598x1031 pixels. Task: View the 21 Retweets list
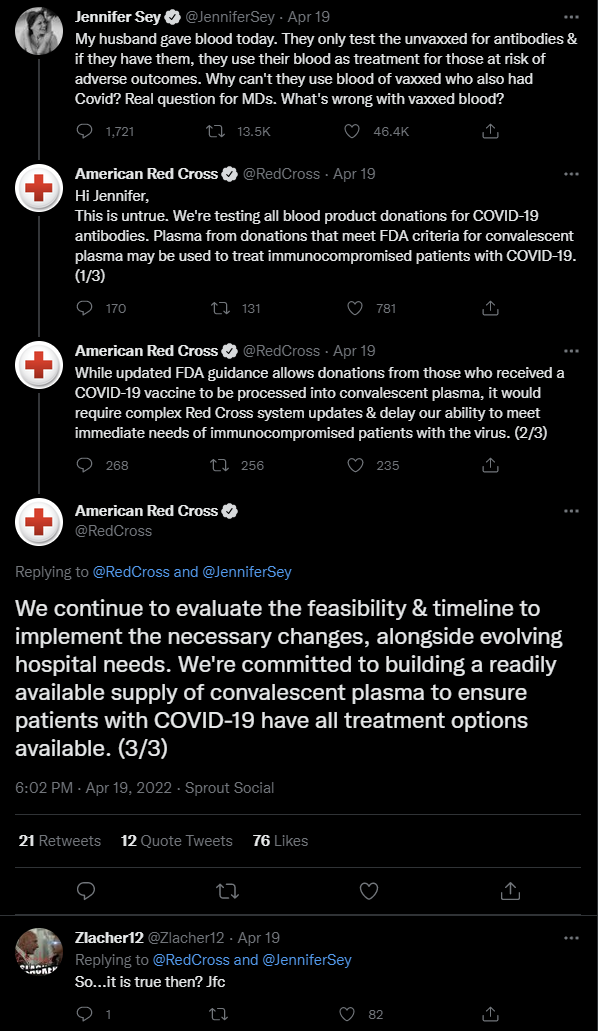(60, 840)
